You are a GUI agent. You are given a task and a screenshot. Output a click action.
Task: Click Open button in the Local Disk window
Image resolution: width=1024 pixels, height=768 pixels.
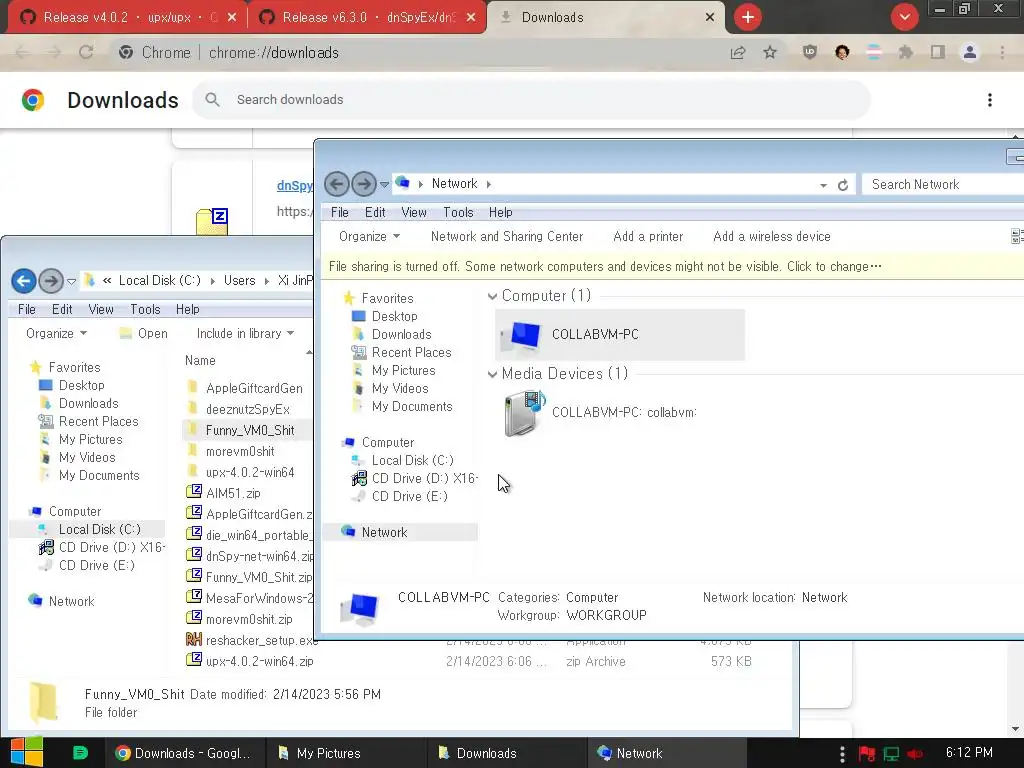click(x=144, y=334)
